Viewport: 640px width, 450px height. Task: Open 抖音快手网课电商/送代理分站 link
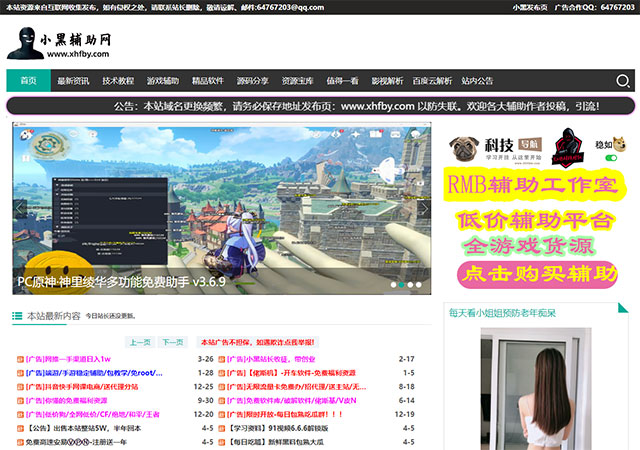pos(82,387)
